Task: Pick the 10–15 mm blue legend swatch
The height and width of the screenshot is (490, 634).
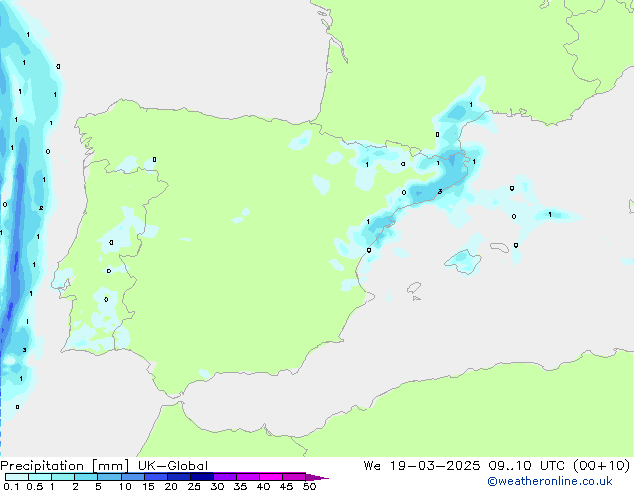Action: click(x=132, y=477)
